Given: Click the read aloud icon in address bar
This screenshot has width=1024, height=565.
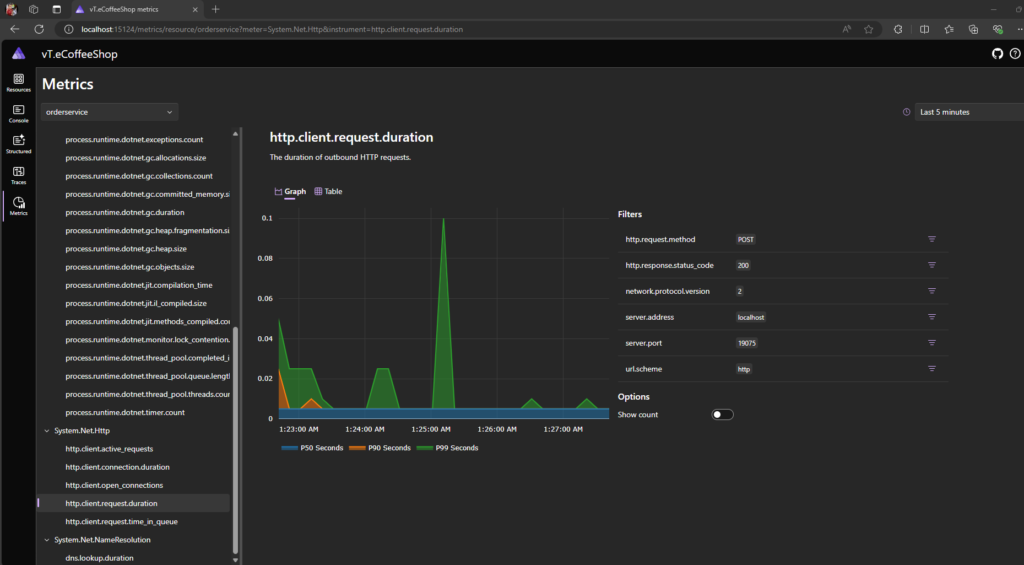Looking at the screenshot, I should [846, 29].
